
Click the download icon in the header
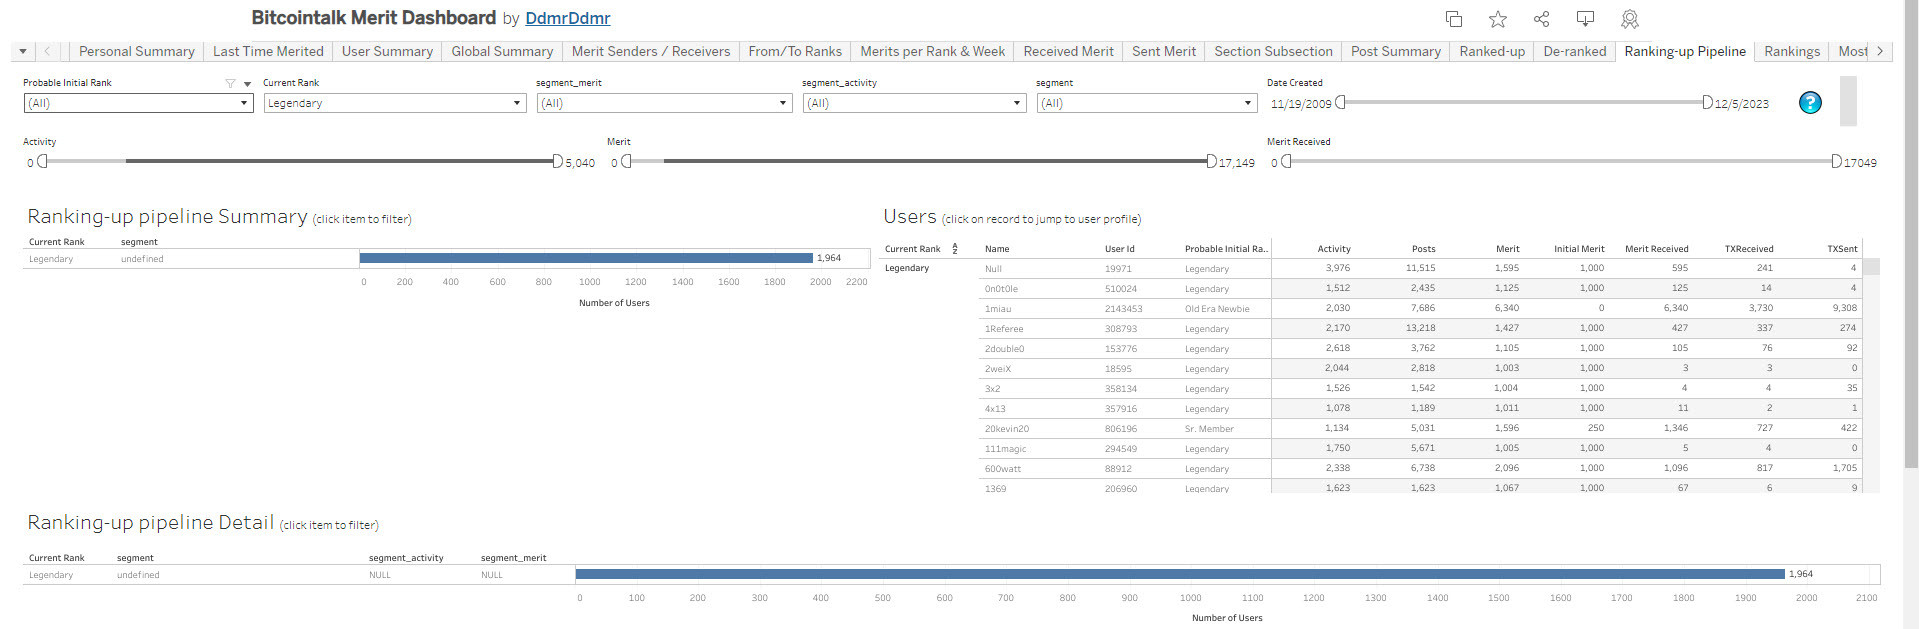coord(1585,19)
